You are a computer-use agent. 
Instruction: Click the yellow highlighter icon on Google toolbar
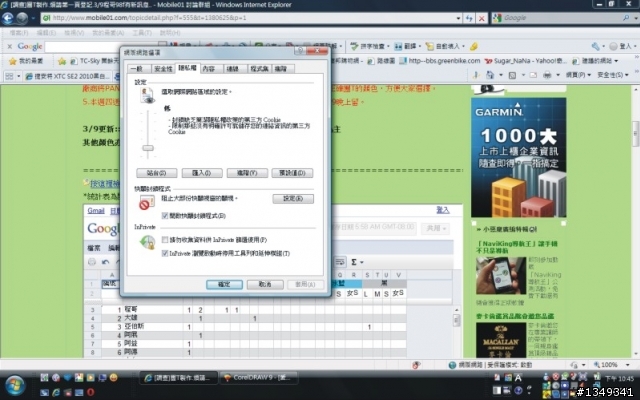tap(474, 47)
